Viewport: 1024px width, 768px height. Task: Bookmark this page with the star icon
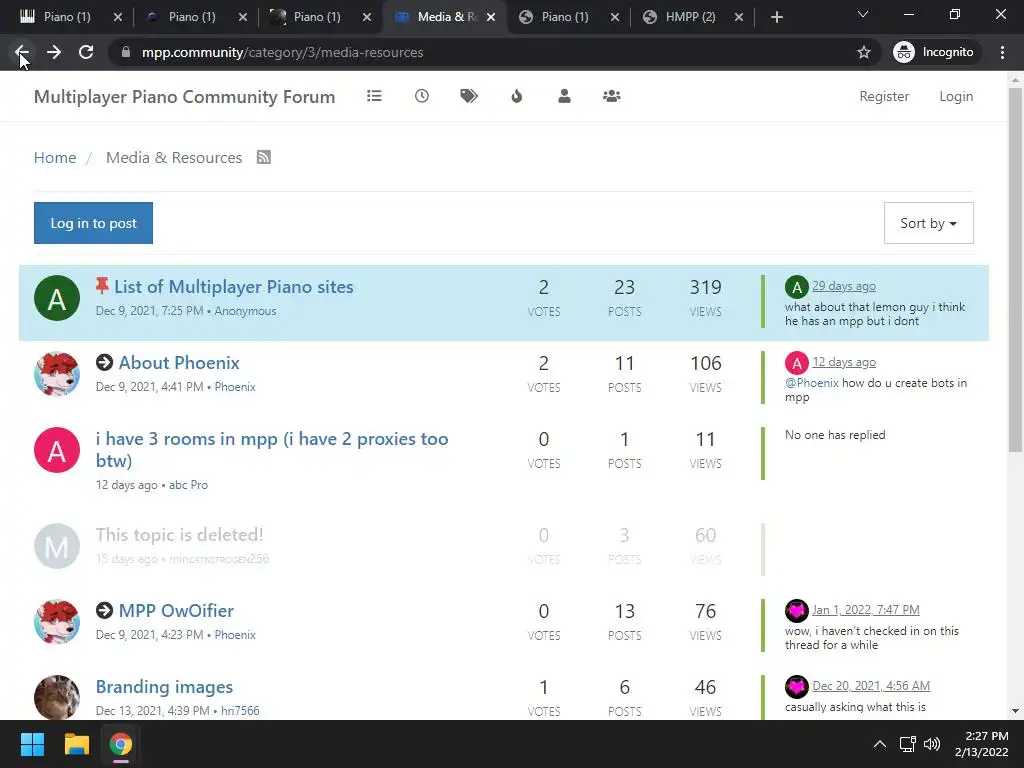[x=864, y=52]
